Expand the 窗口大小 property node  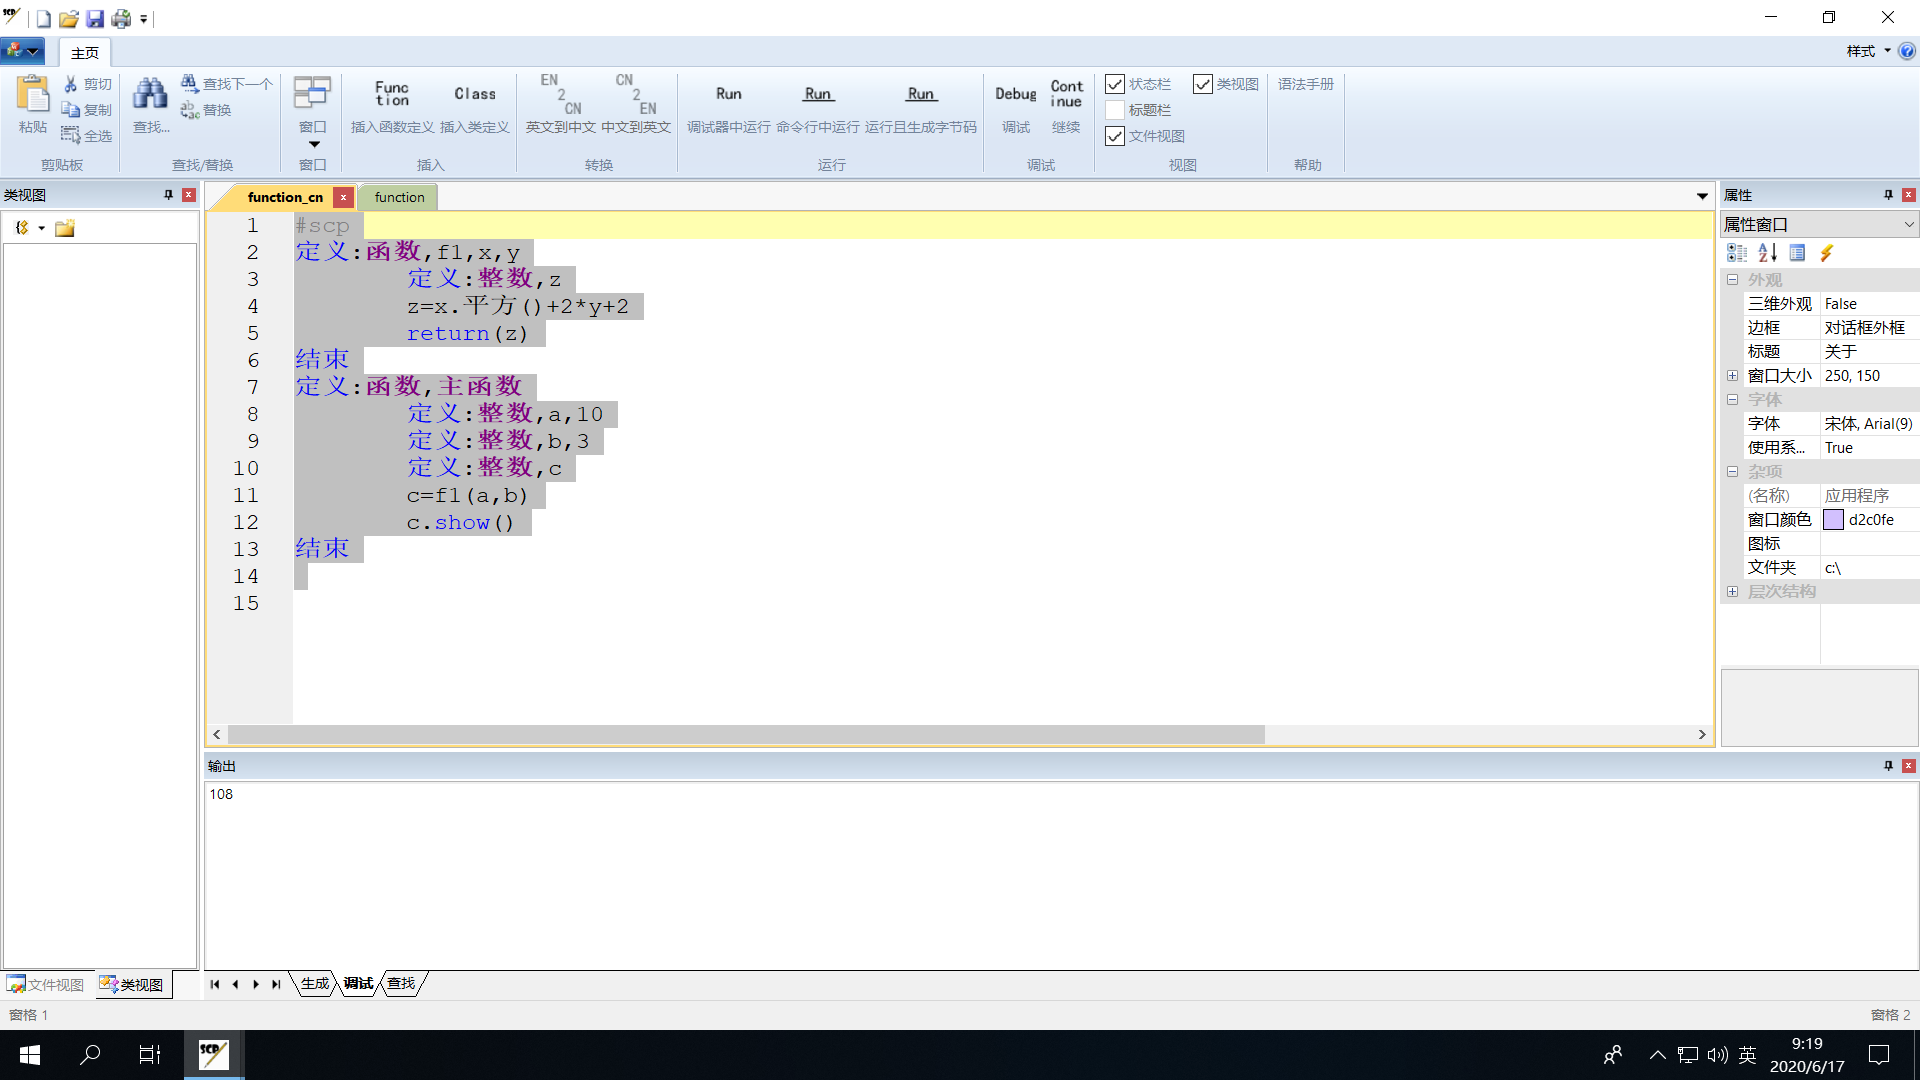[x=1732, y=376]
